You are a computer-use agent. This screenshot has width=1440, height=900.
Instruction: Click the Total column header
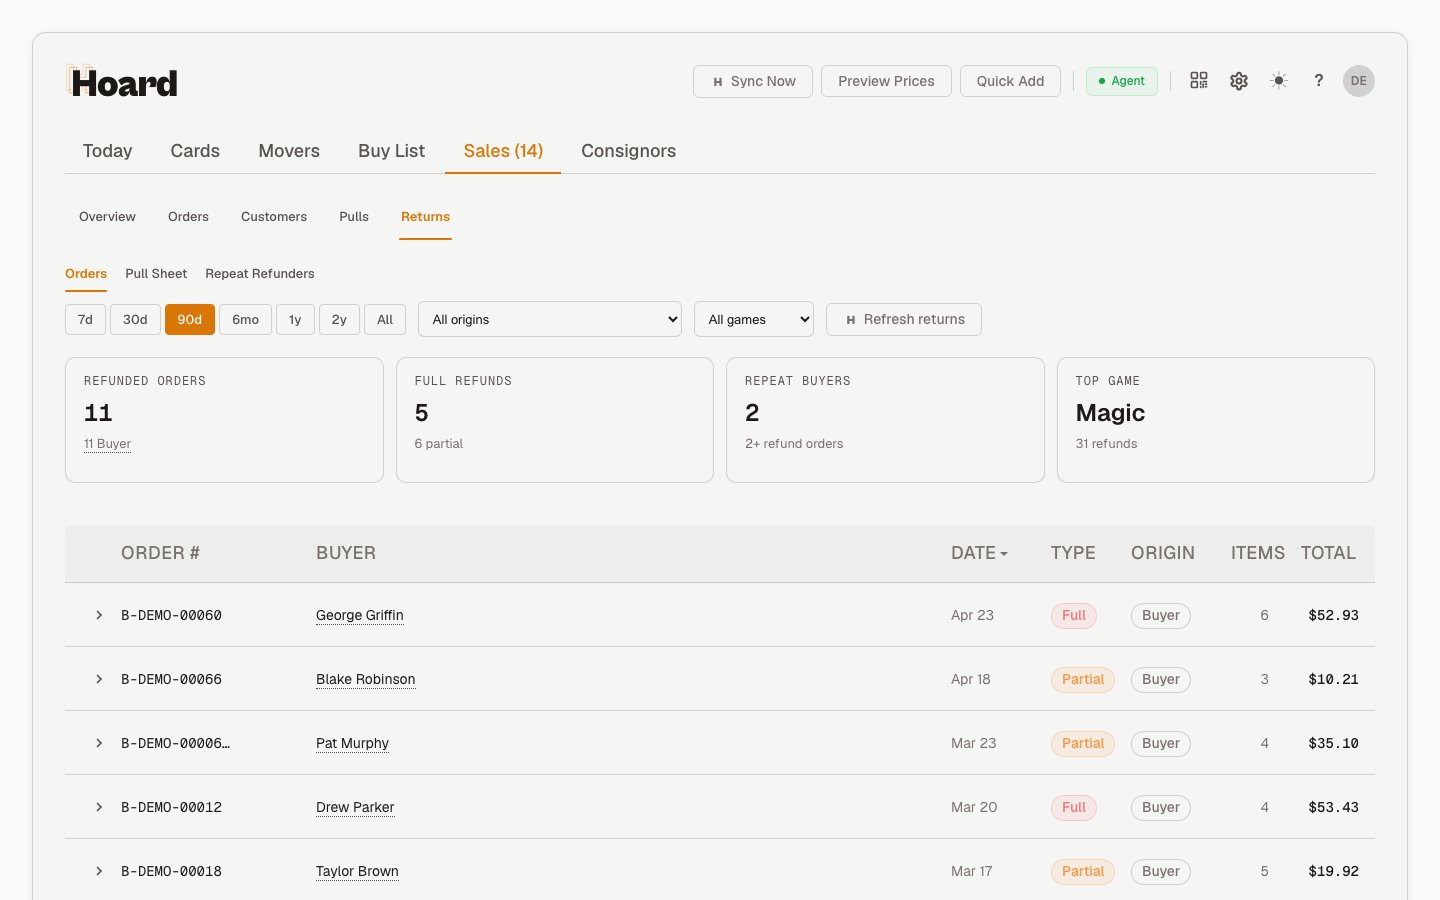point(1328,553)
